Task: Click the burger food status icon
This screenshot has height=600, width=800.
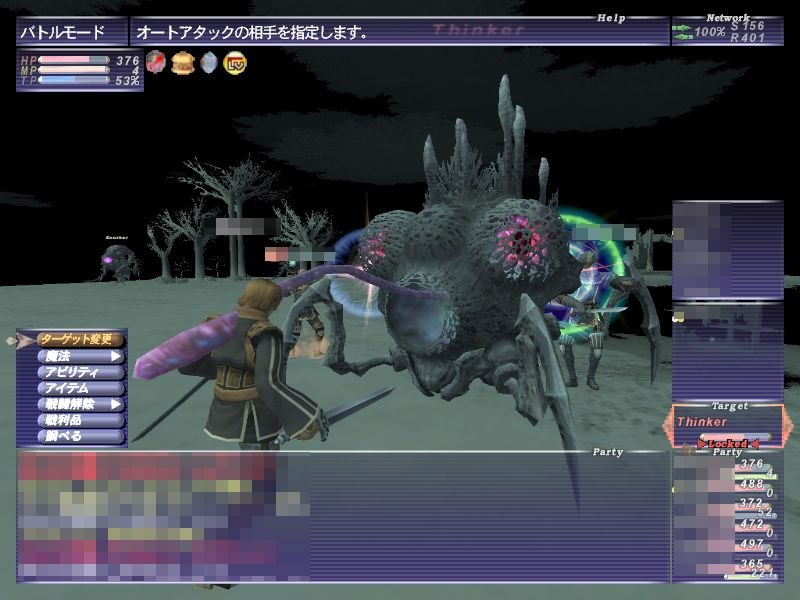Action: (182, 63)
